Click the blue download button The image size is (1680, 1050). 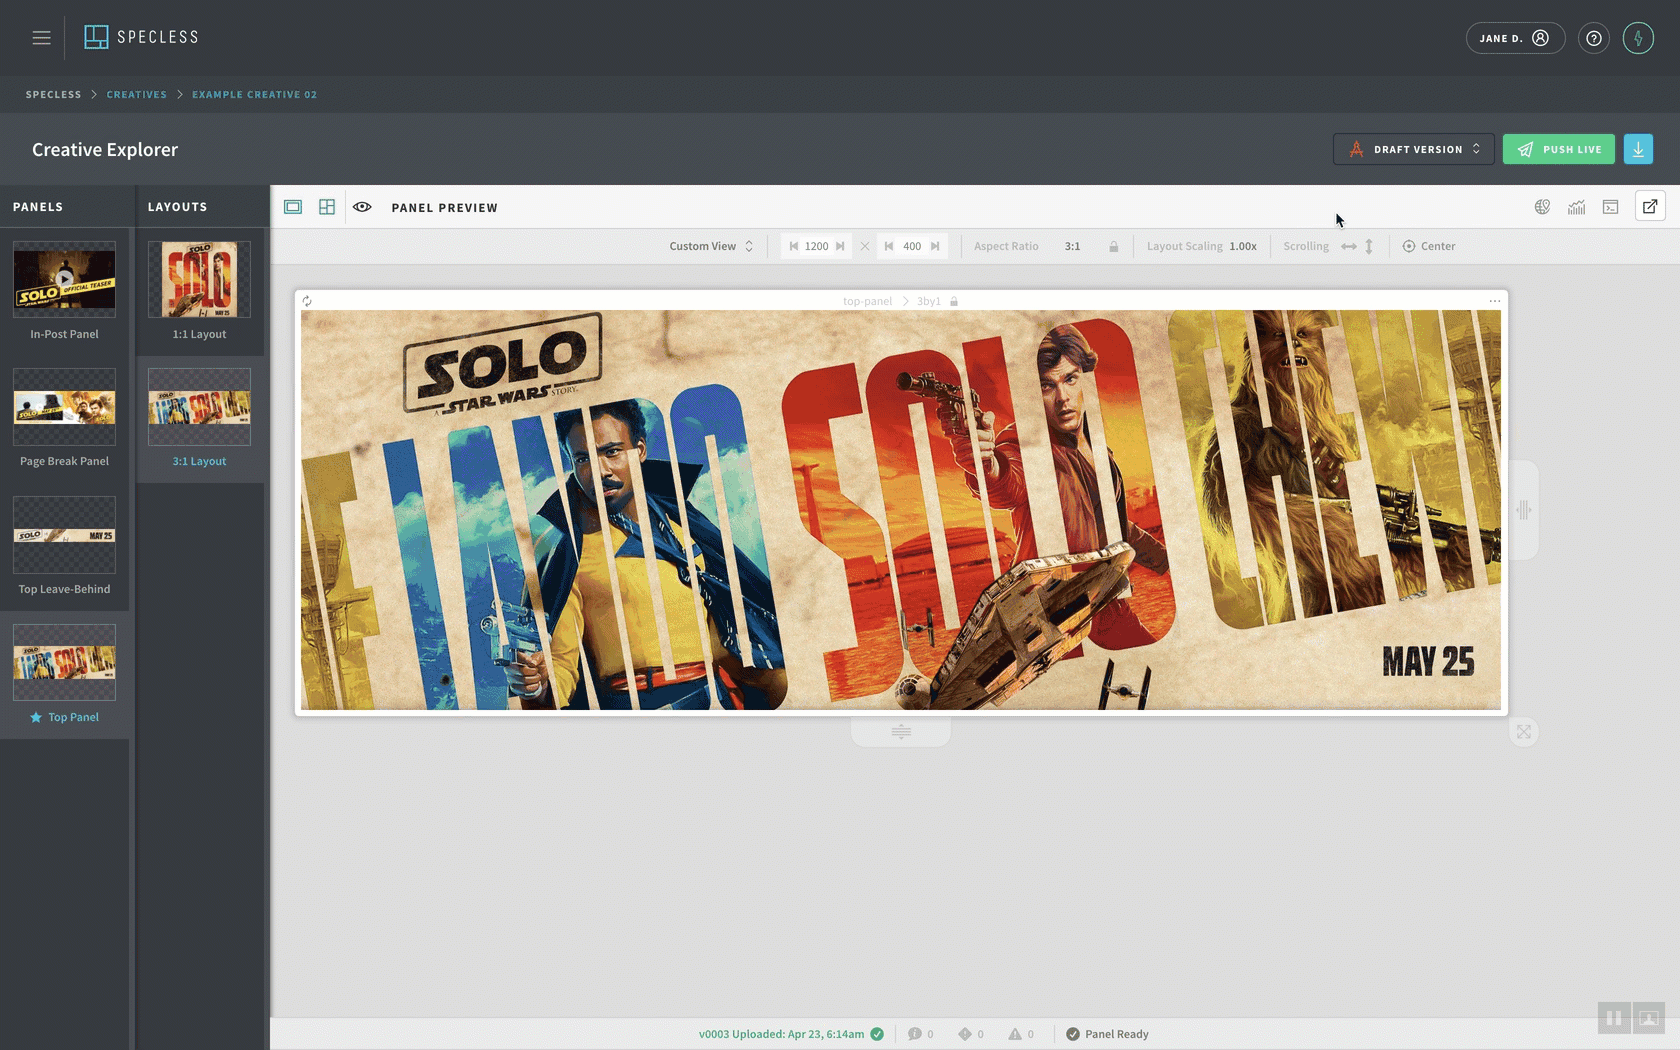click(x=1638, y=149)
